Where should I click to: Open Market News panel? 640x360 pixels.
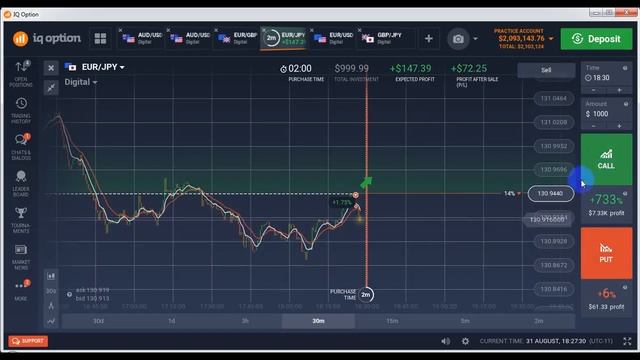click(21, 256)
